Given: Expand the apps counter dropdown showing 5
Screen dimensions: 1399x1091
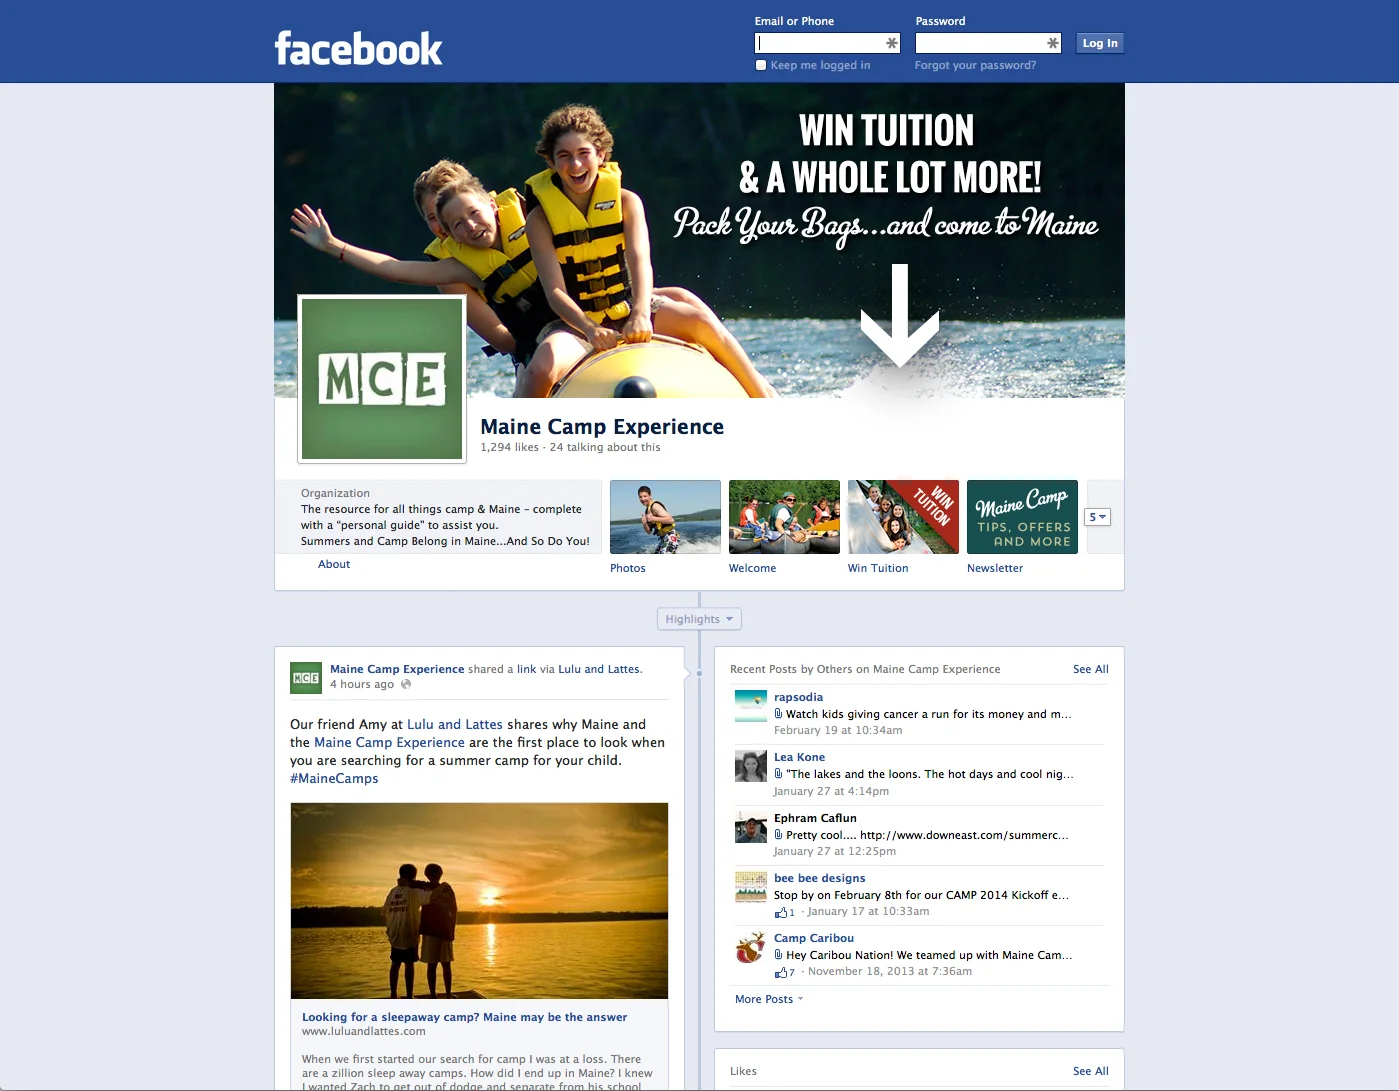Looking at the screenshot, I should pos(1097,517).
